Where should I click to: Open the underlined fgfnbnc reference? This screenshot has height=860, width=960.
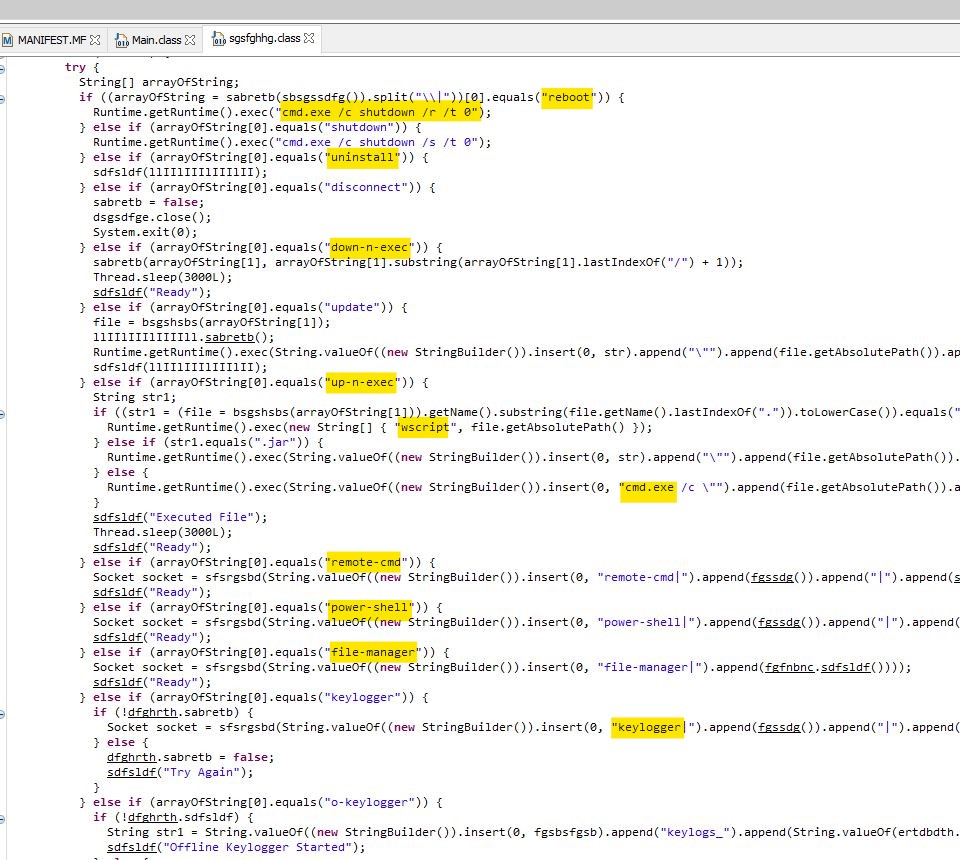pyautogui.click(x=789, y=667)
